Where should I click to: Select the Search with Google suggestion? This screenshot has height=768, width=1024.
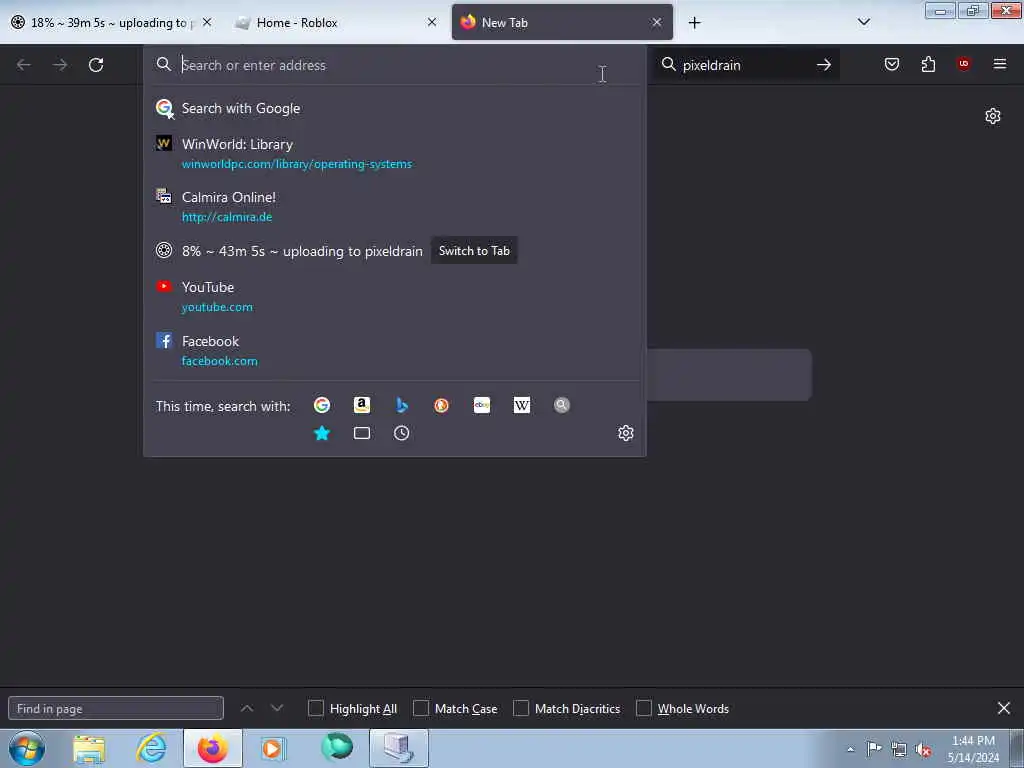click(394, 108)
